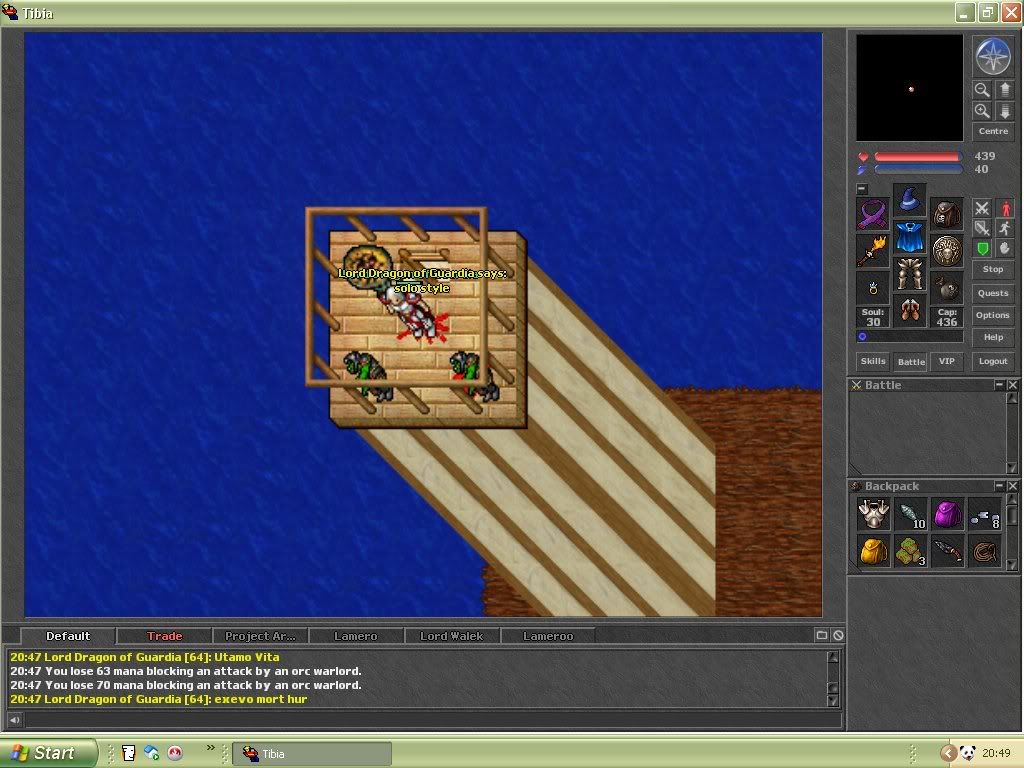Select the stack of 10 fish in the Backpack
Viewport: 1024px width, 768px height.
[x=910, y=514]
